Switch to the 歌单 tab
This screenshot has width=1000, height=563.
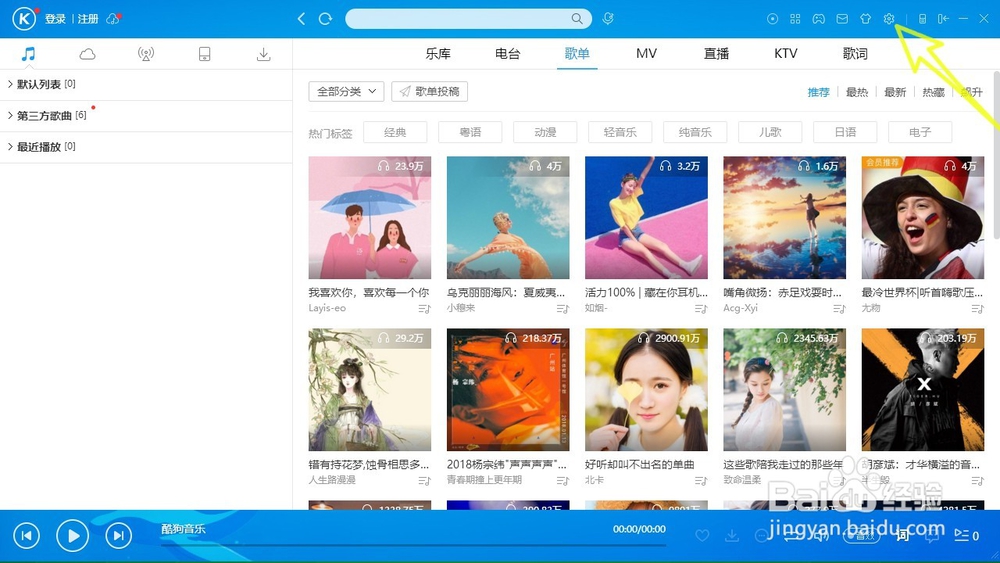click(x=577, y=54)
